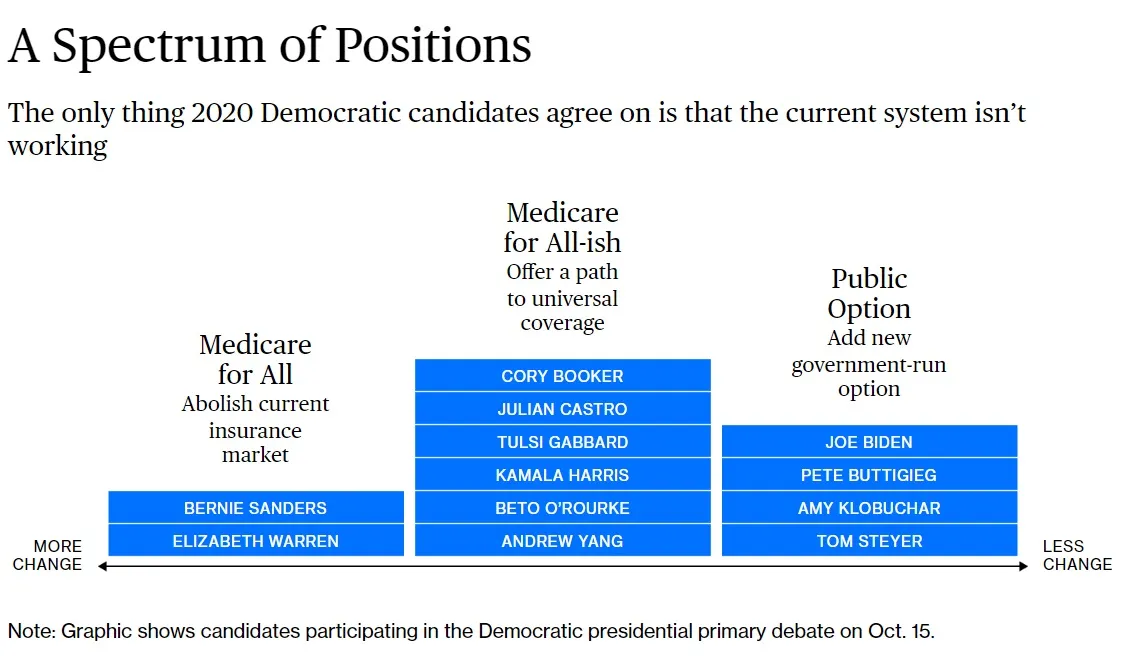The image size is (1140, 660).
Task: Select the Pete Buttigieg bar
Action: (x=869, y=475)
